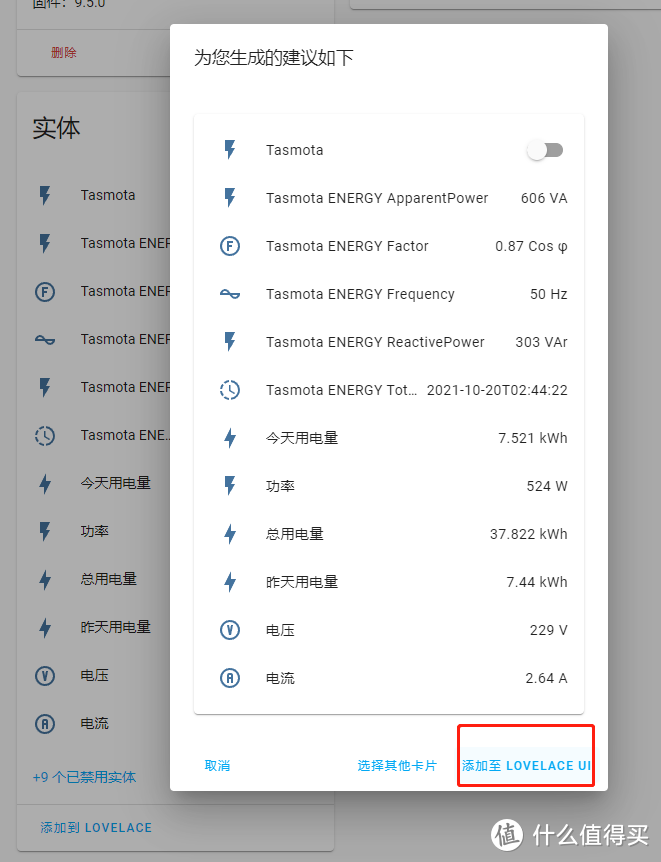
Task: Click the ampere 'A' icon beside 电流 in dialog
Action: 230,678
